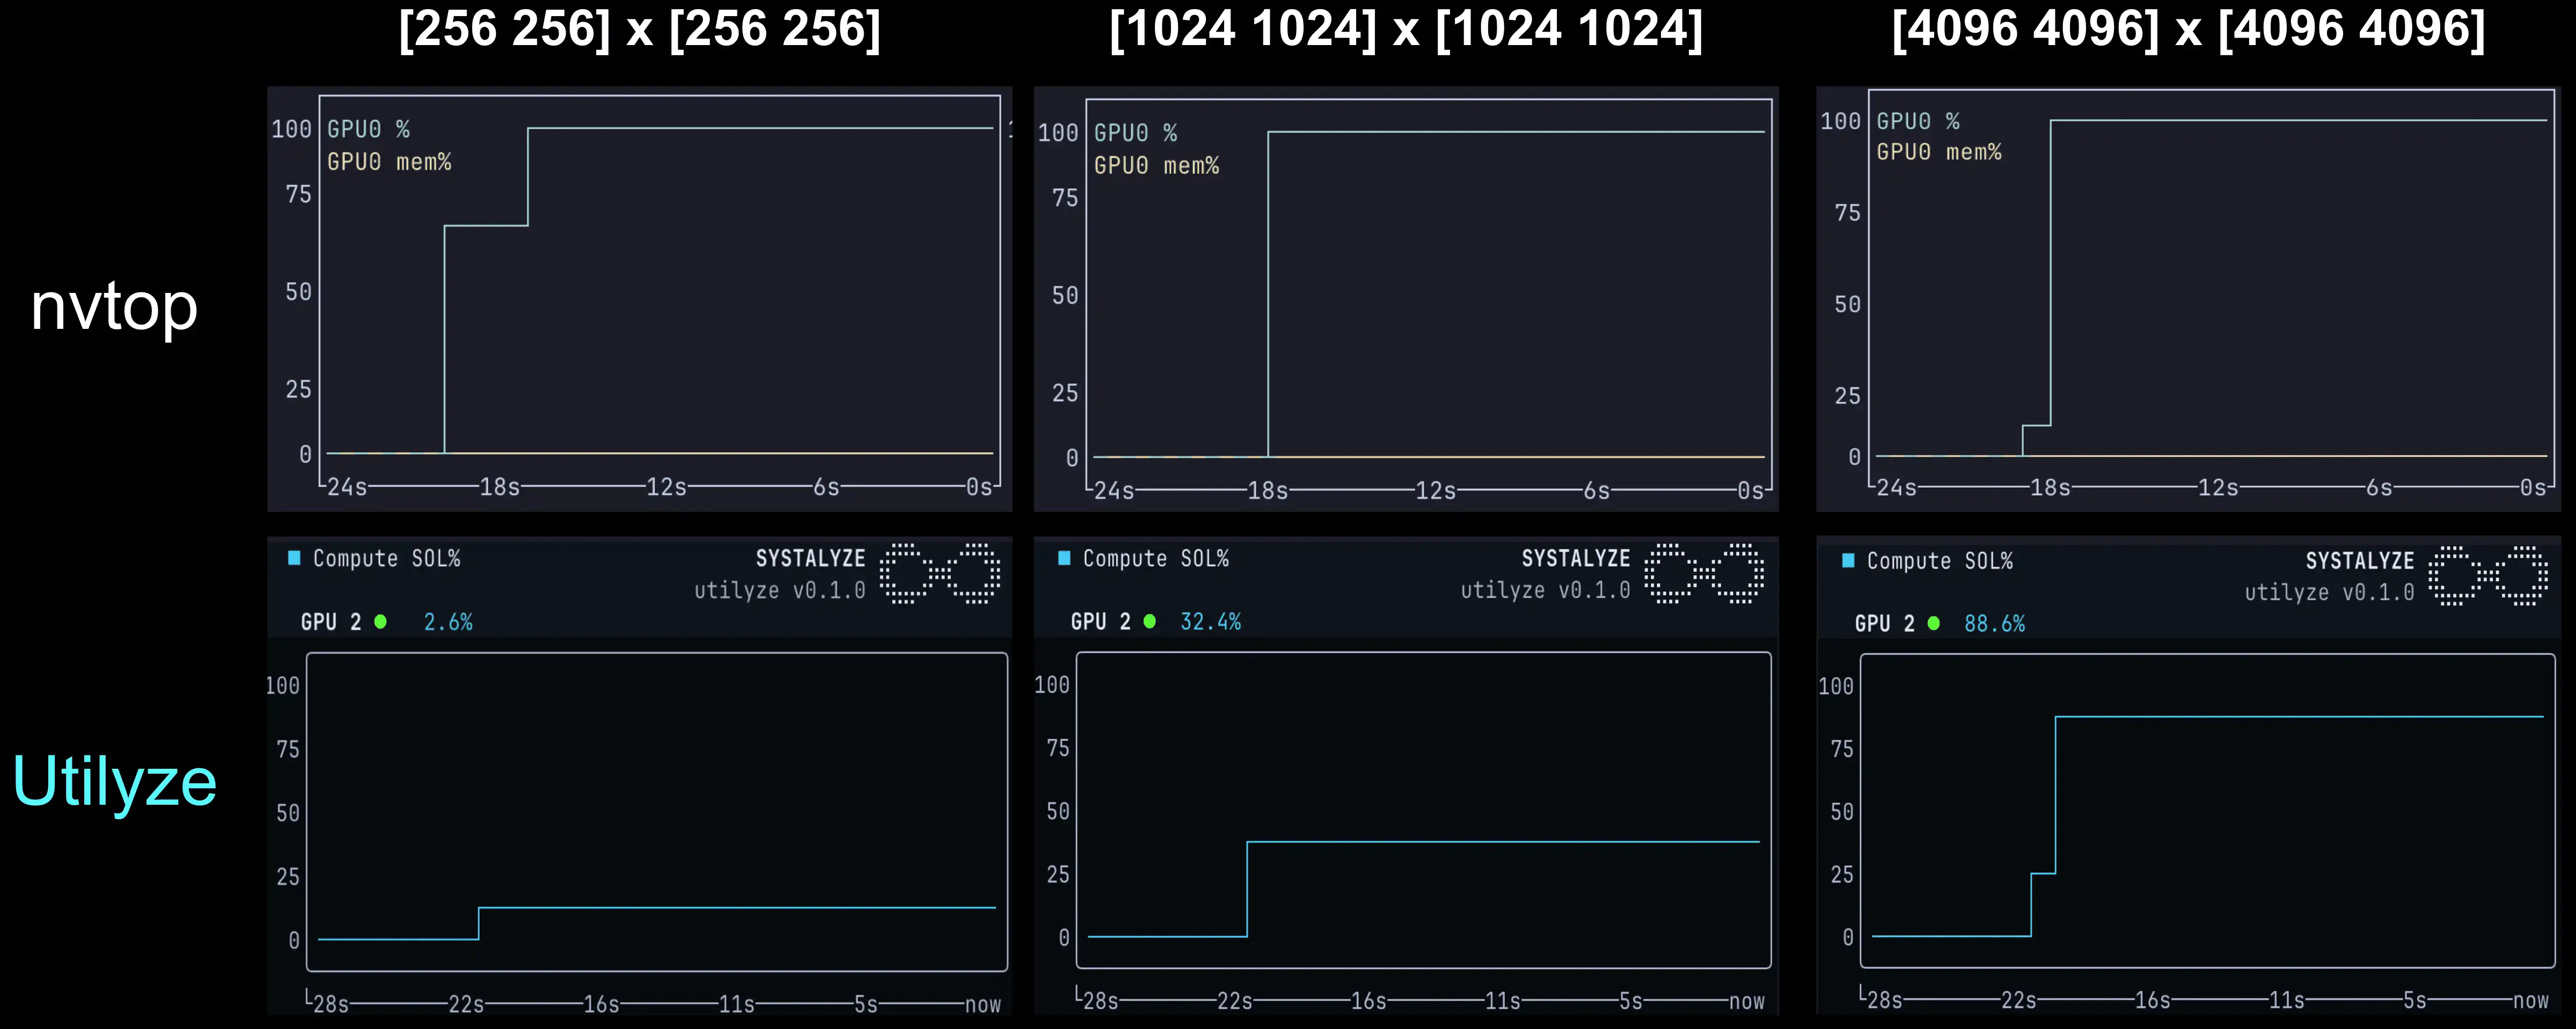The image size is (2576, 1029).
Task: Click green GPU 2 status dot, 32.4% panel
Action: [1149, 622]
